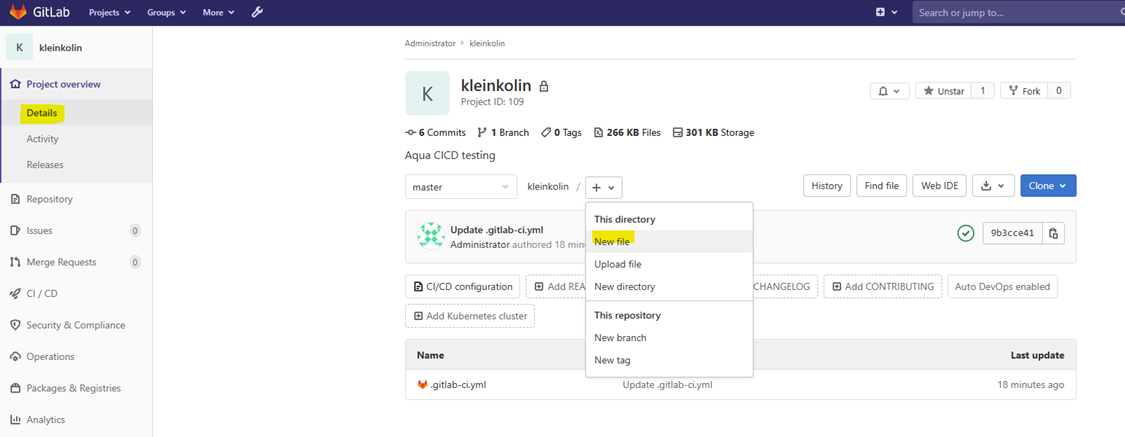Open the Update .gitlab-ci.yml commit title
Viewport: 1125px width, 437px height.
496,230
